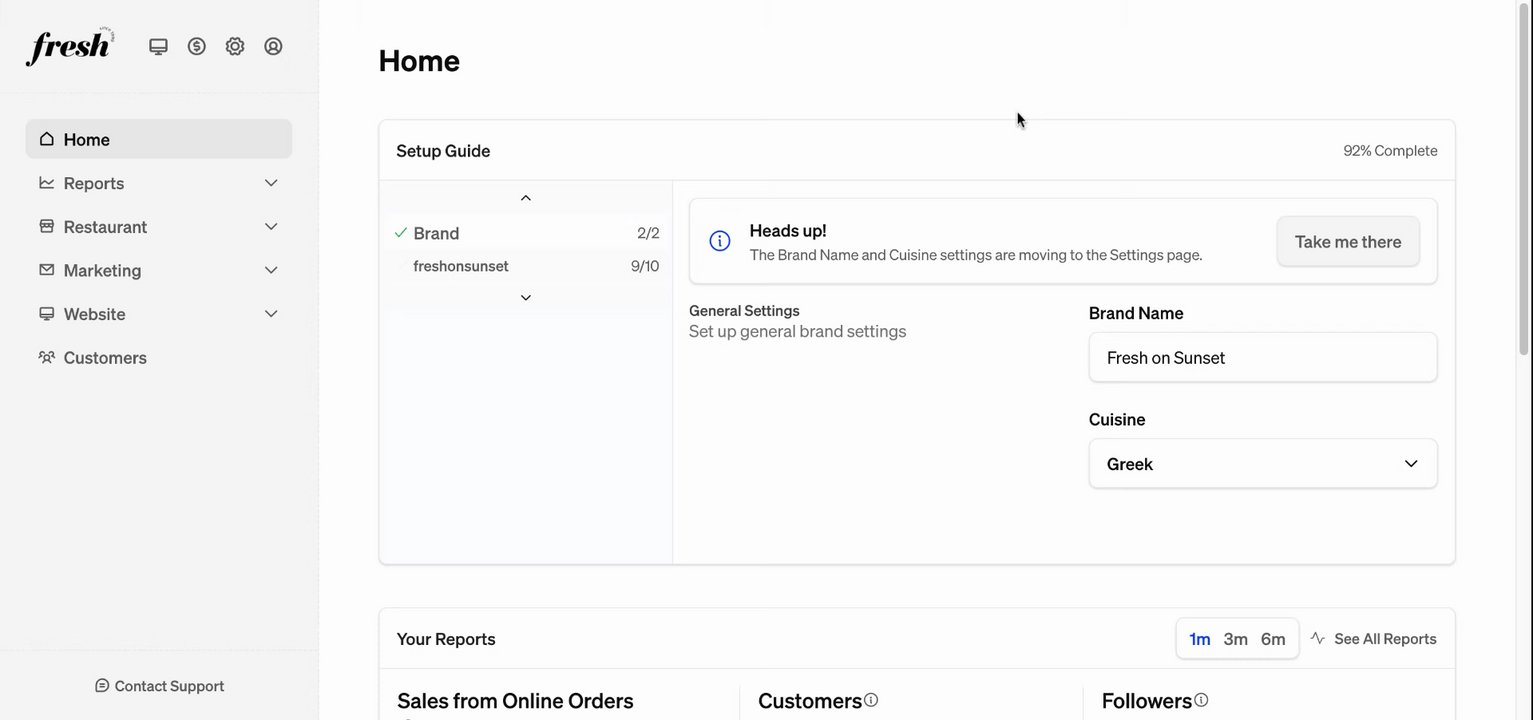This screenshot has width=1533, height=720.
Task: Go to Customers in sidebar
Action: point(105,358)
